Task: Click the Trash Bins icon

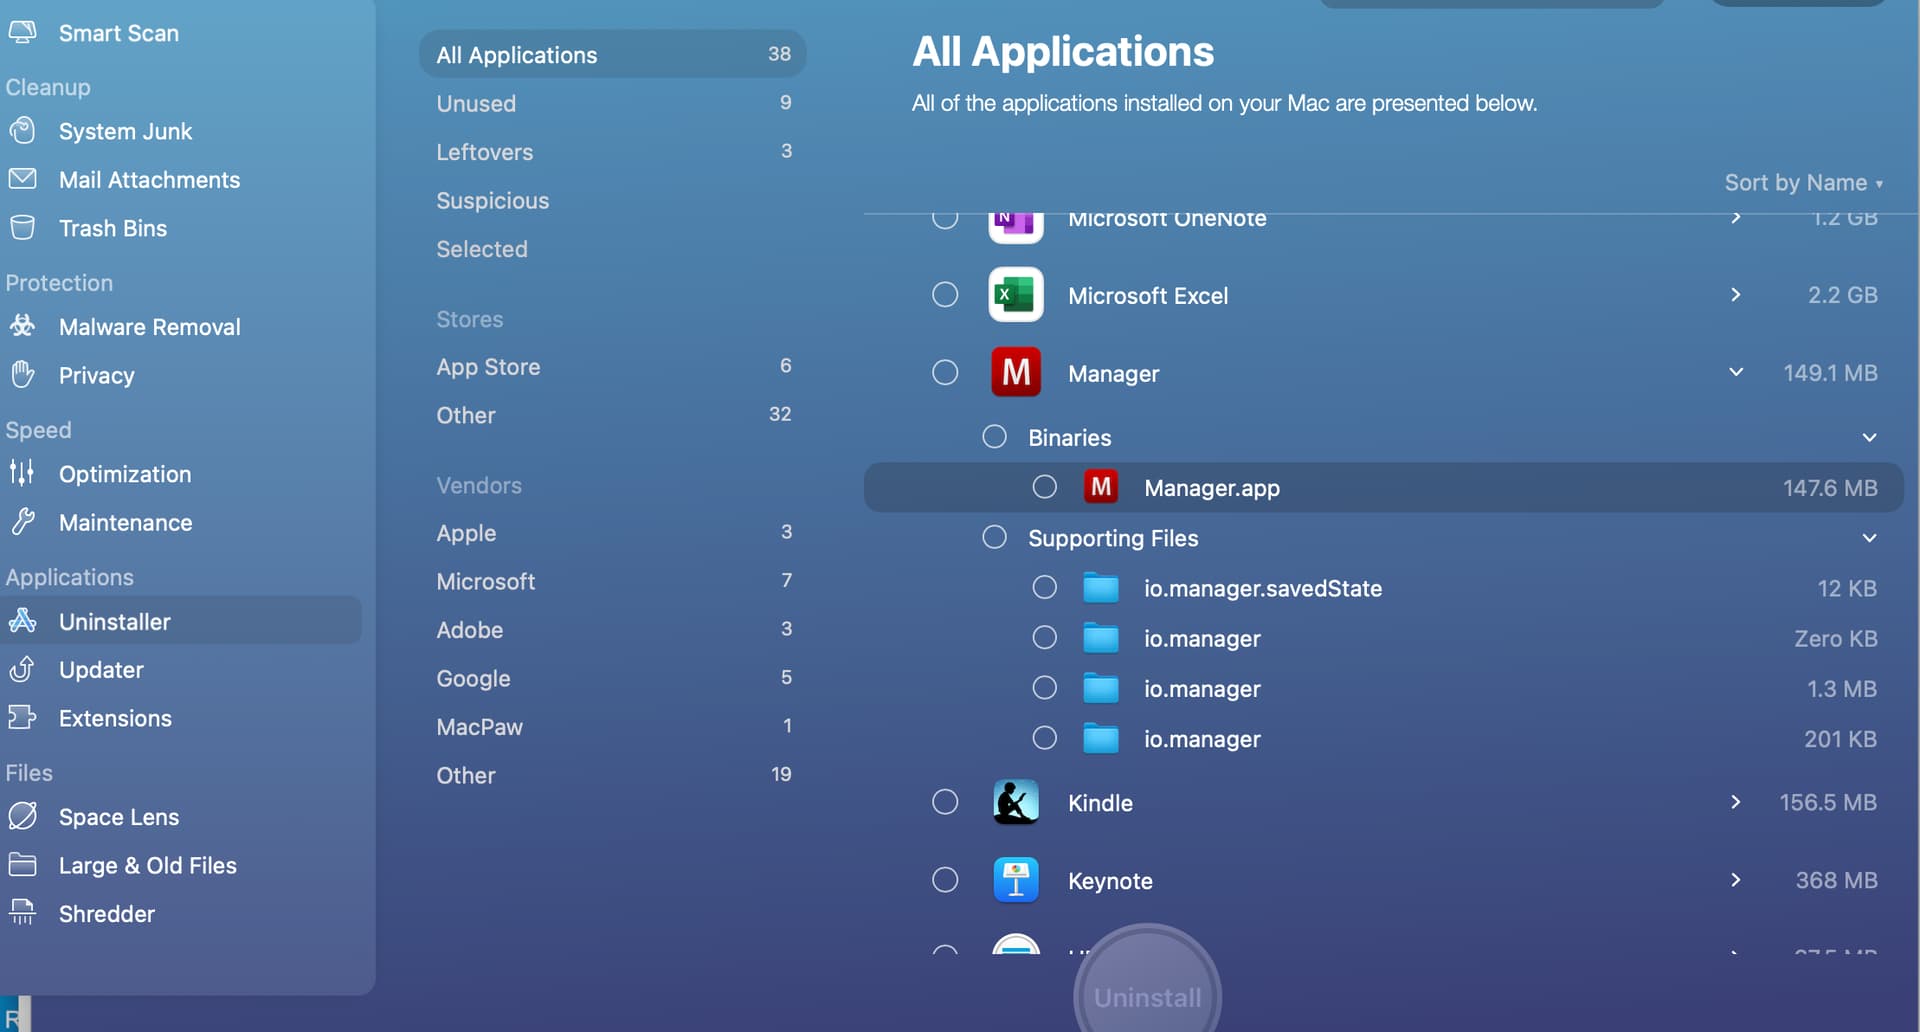Action: (22, 227)
